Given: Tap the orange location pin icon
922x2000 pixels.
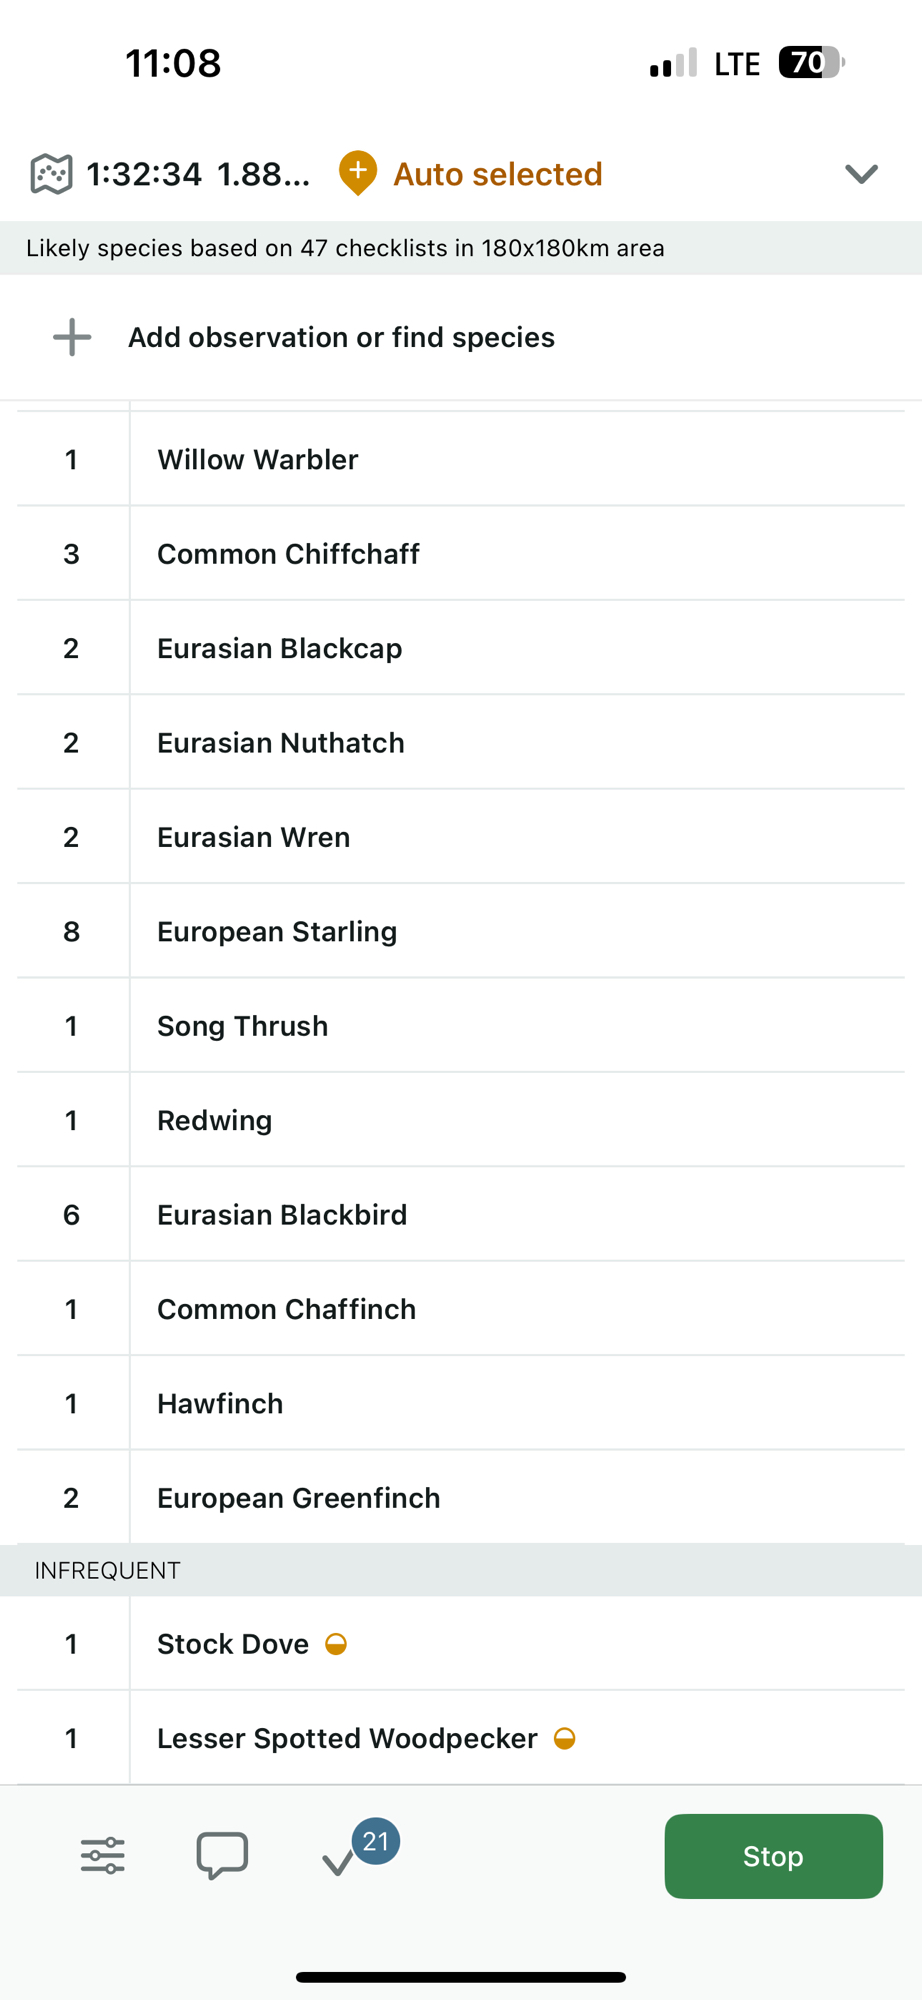Looking at the screenshot, I should 357,173.
